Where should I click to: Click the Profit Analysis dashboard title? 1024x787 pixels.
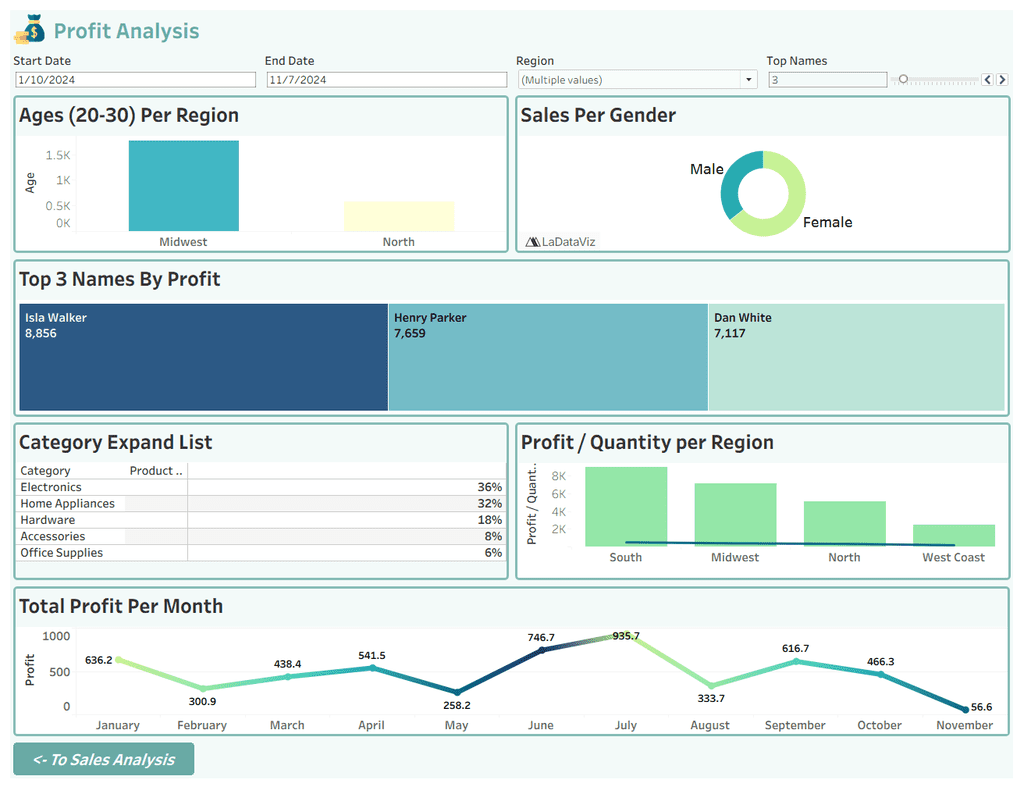pos(127,31)
